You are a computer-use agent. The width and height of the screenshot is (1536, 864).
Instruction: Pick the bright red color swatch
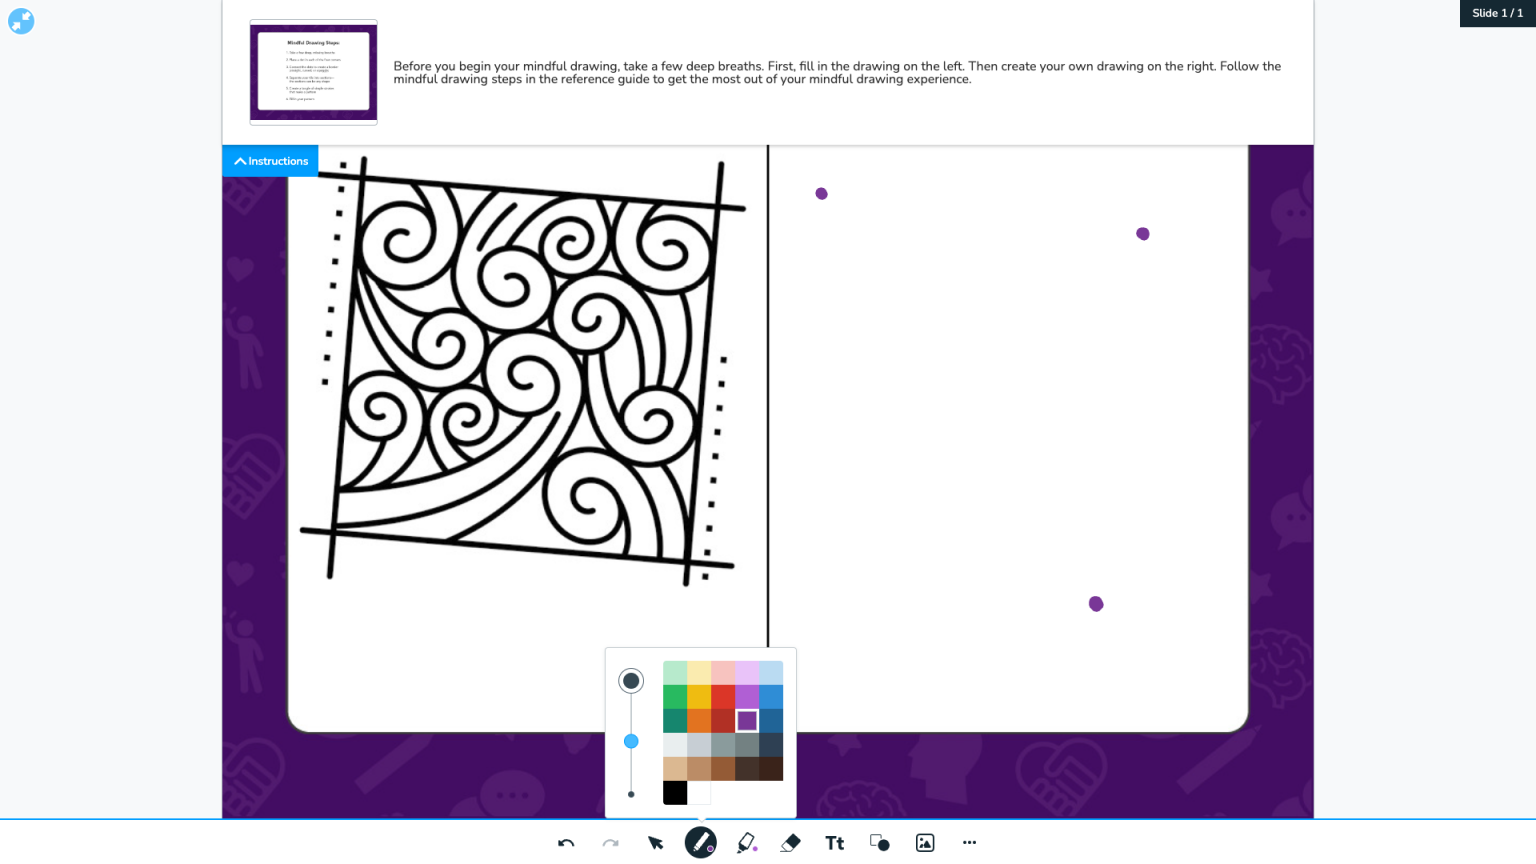(x=723, y=697)
